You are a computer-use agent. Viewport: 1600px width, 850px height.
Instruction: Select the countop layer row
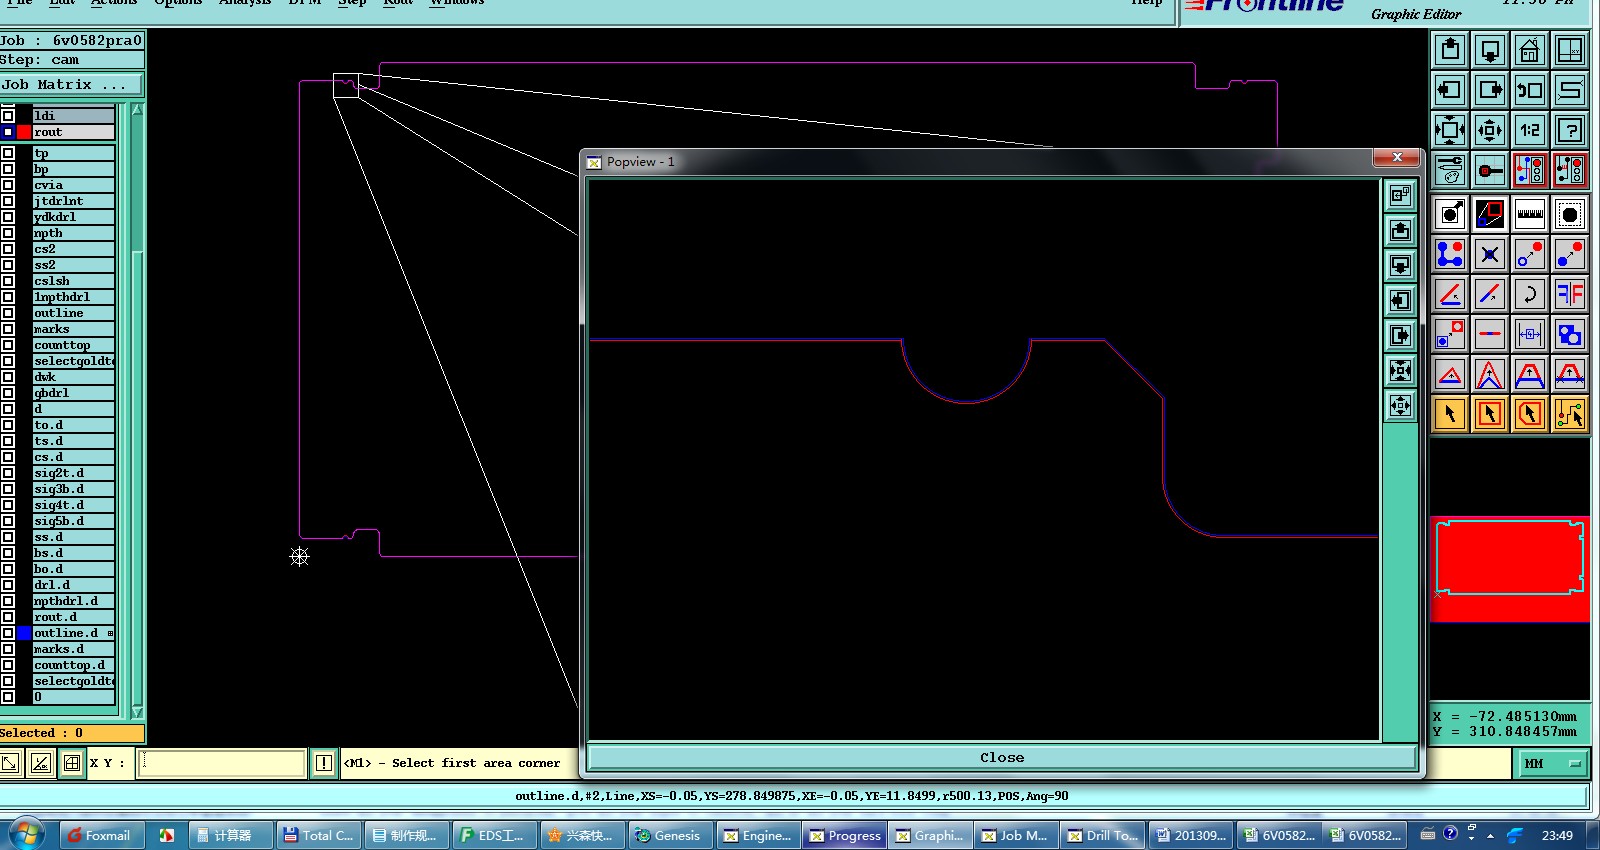(x=73, y=345)
